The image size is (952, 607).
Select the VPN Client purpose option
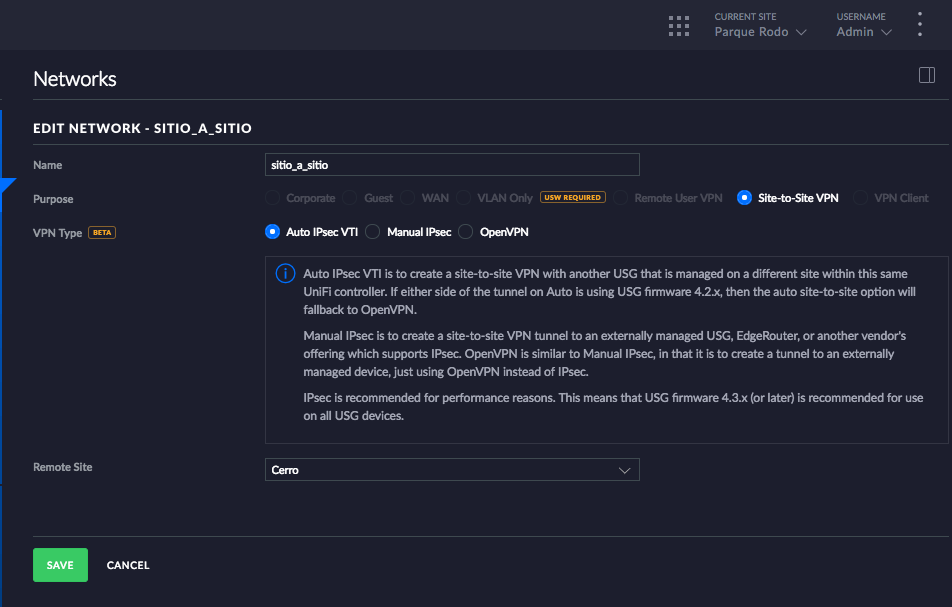(860, 198)
